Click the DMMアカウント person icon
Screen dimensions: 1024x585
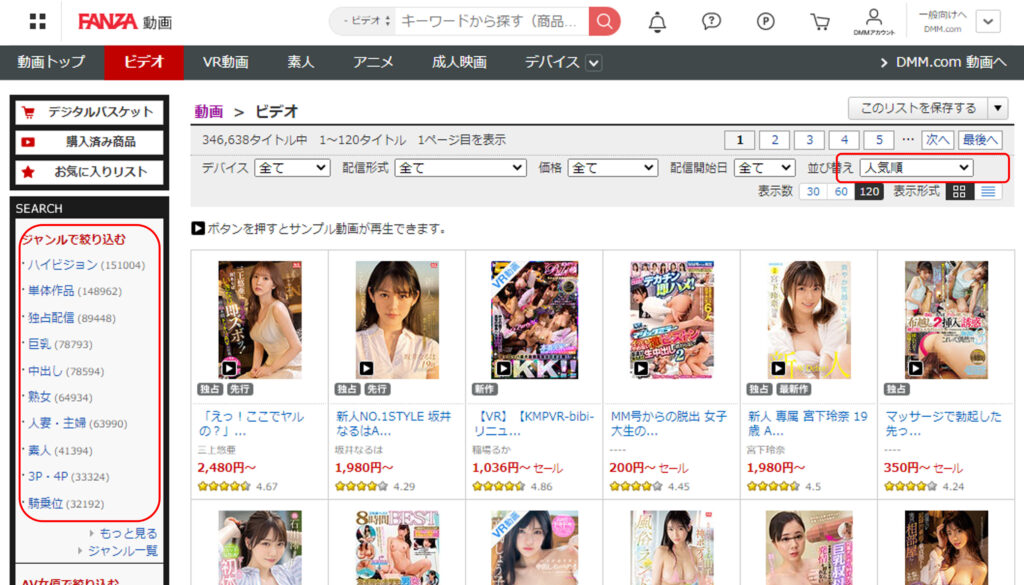(874, 17)
